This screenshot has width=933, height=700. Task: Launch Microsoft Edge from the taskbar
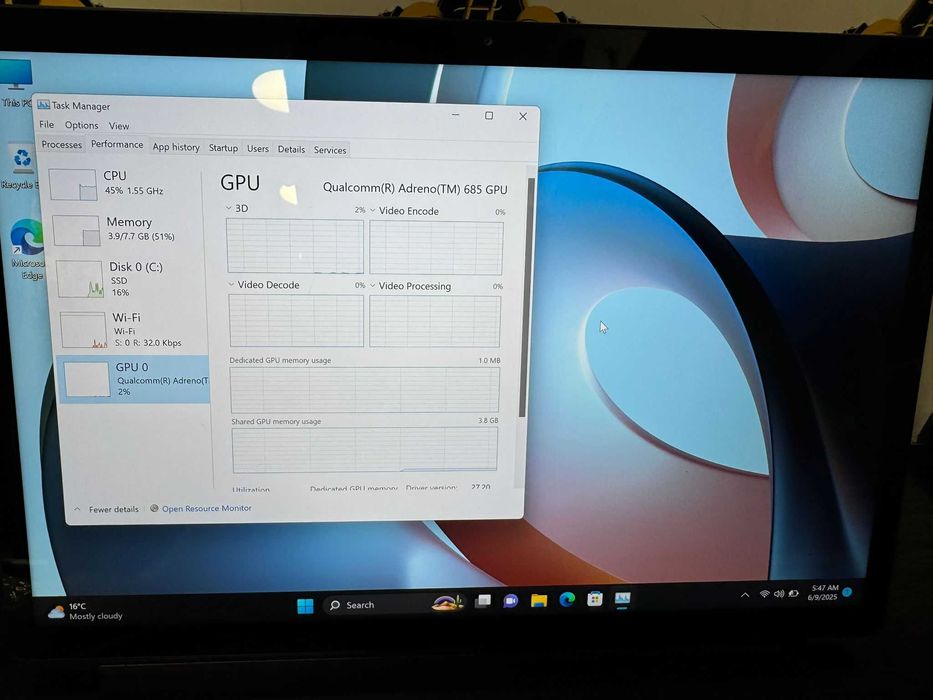click(x=567, y=599)
